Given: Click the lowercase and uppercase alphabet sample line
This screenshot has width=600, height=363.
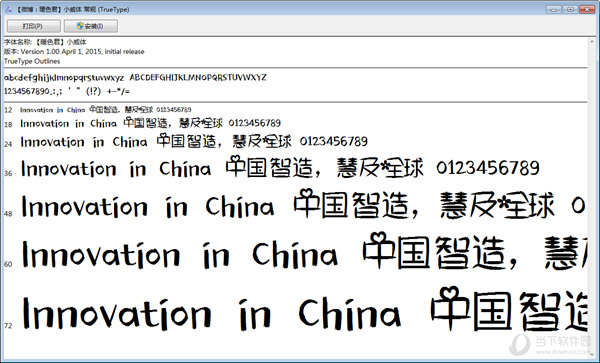Looking at the screenshot, I should click(x=135, y=78).
